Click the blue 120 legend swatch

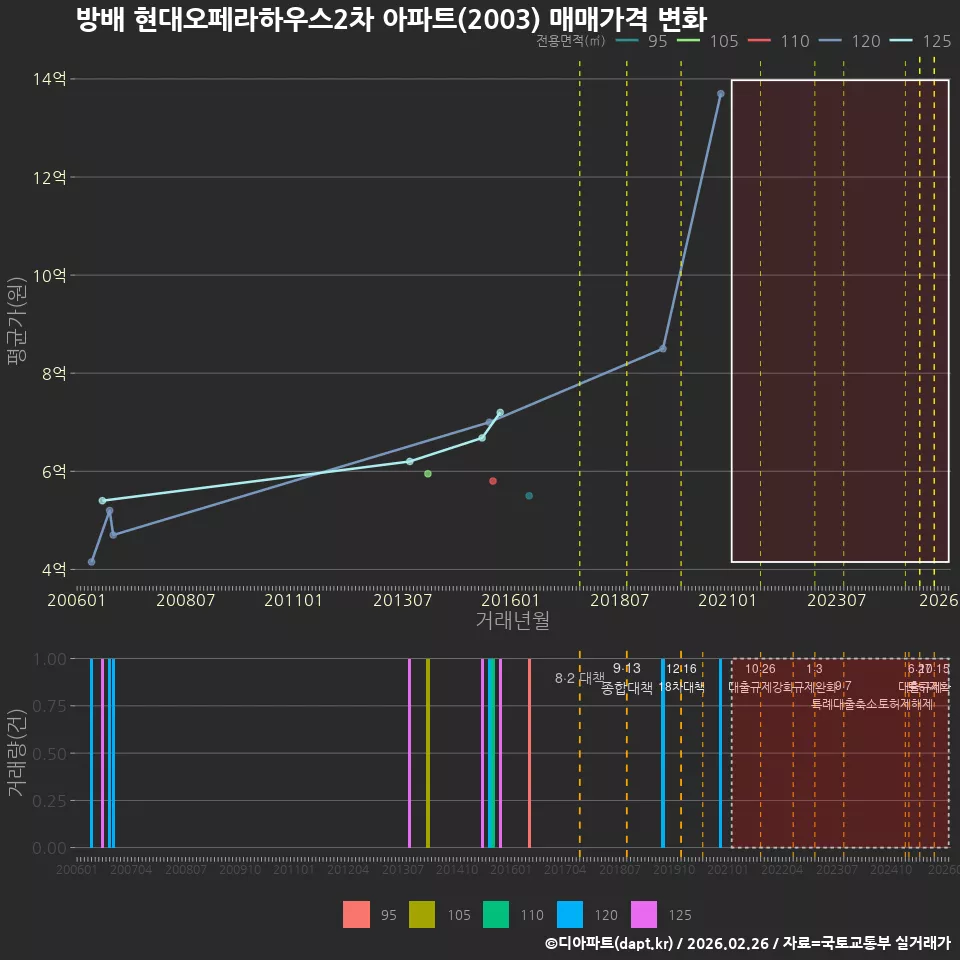(x=570, y=915)
